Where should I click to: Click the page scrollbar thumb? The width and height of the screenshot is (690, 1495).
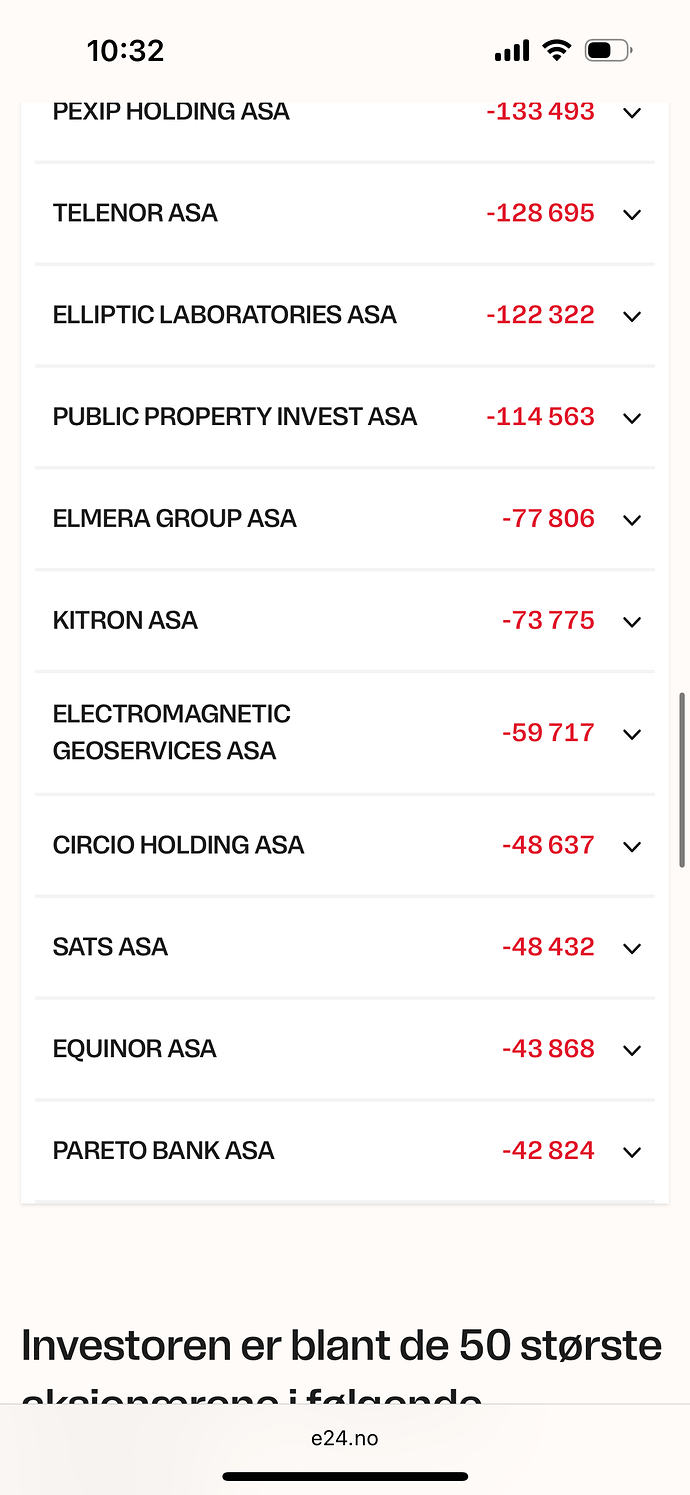[683, 779]
